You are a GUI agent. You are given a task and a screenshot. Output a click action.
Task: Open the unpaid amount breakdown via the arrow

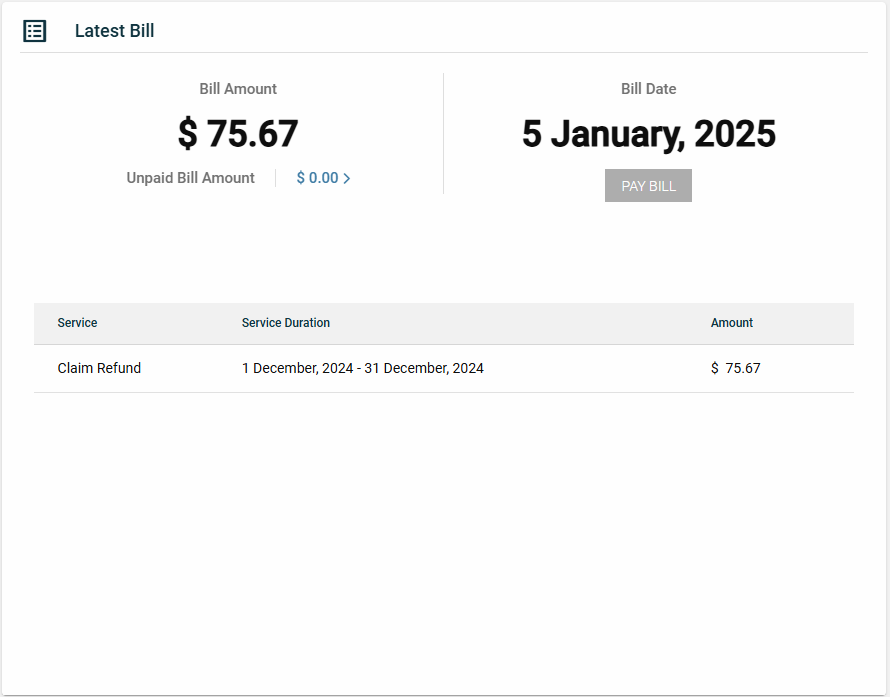[347, 177]
